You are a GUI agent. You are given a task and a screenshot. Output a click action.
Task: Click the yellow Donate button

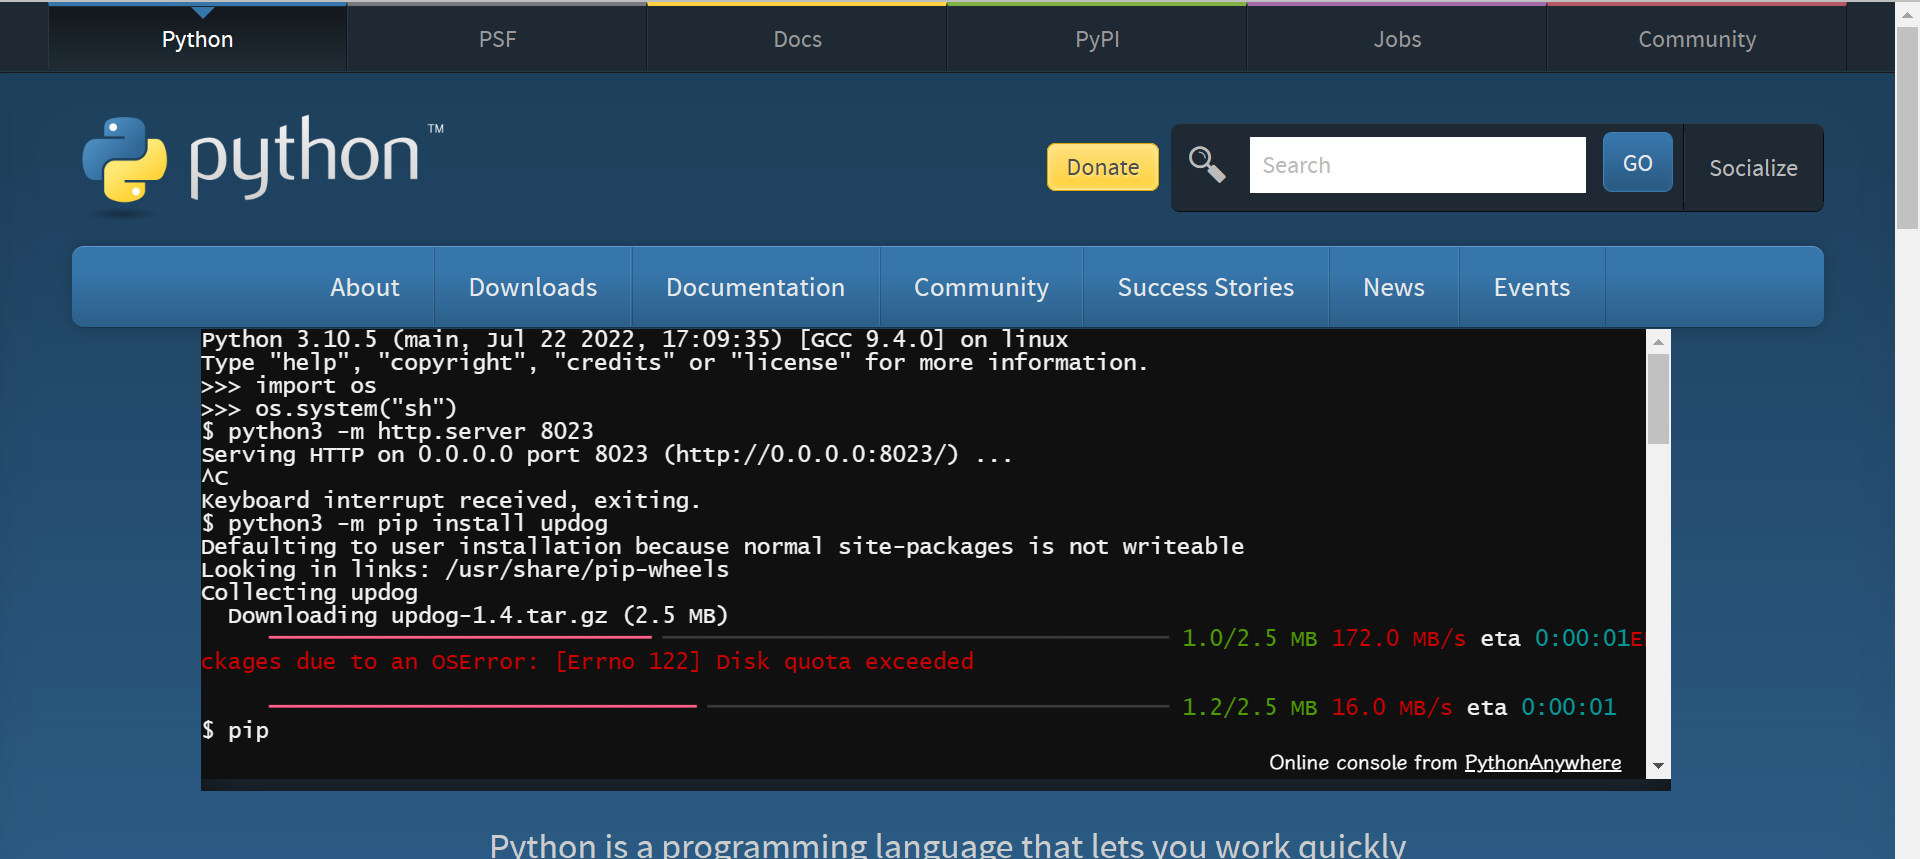point(1103,167)
